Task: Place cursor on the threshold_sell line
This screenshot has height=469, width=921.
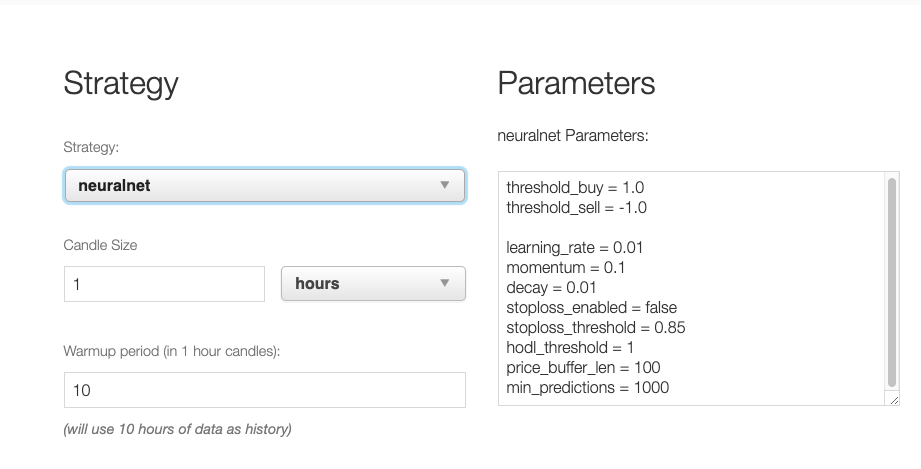Action: 577,208
